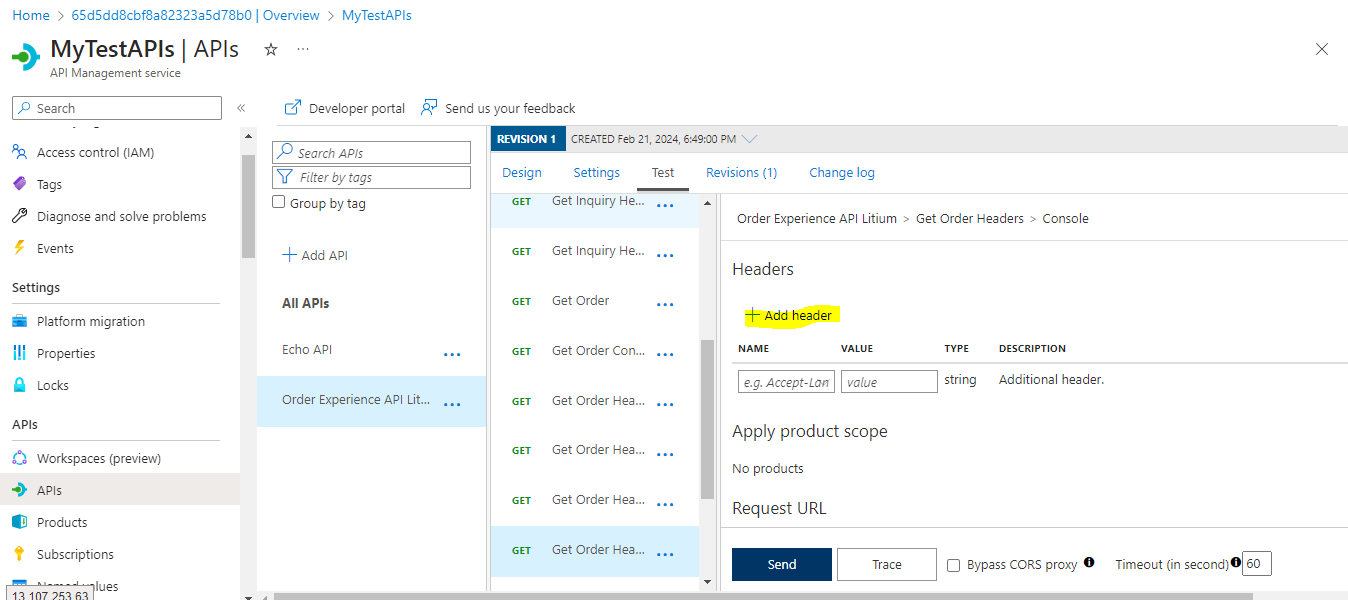Viewport: 1348px width, 600px height.
Task: Click the API Management service logo icon
Action: click(26, 57)
